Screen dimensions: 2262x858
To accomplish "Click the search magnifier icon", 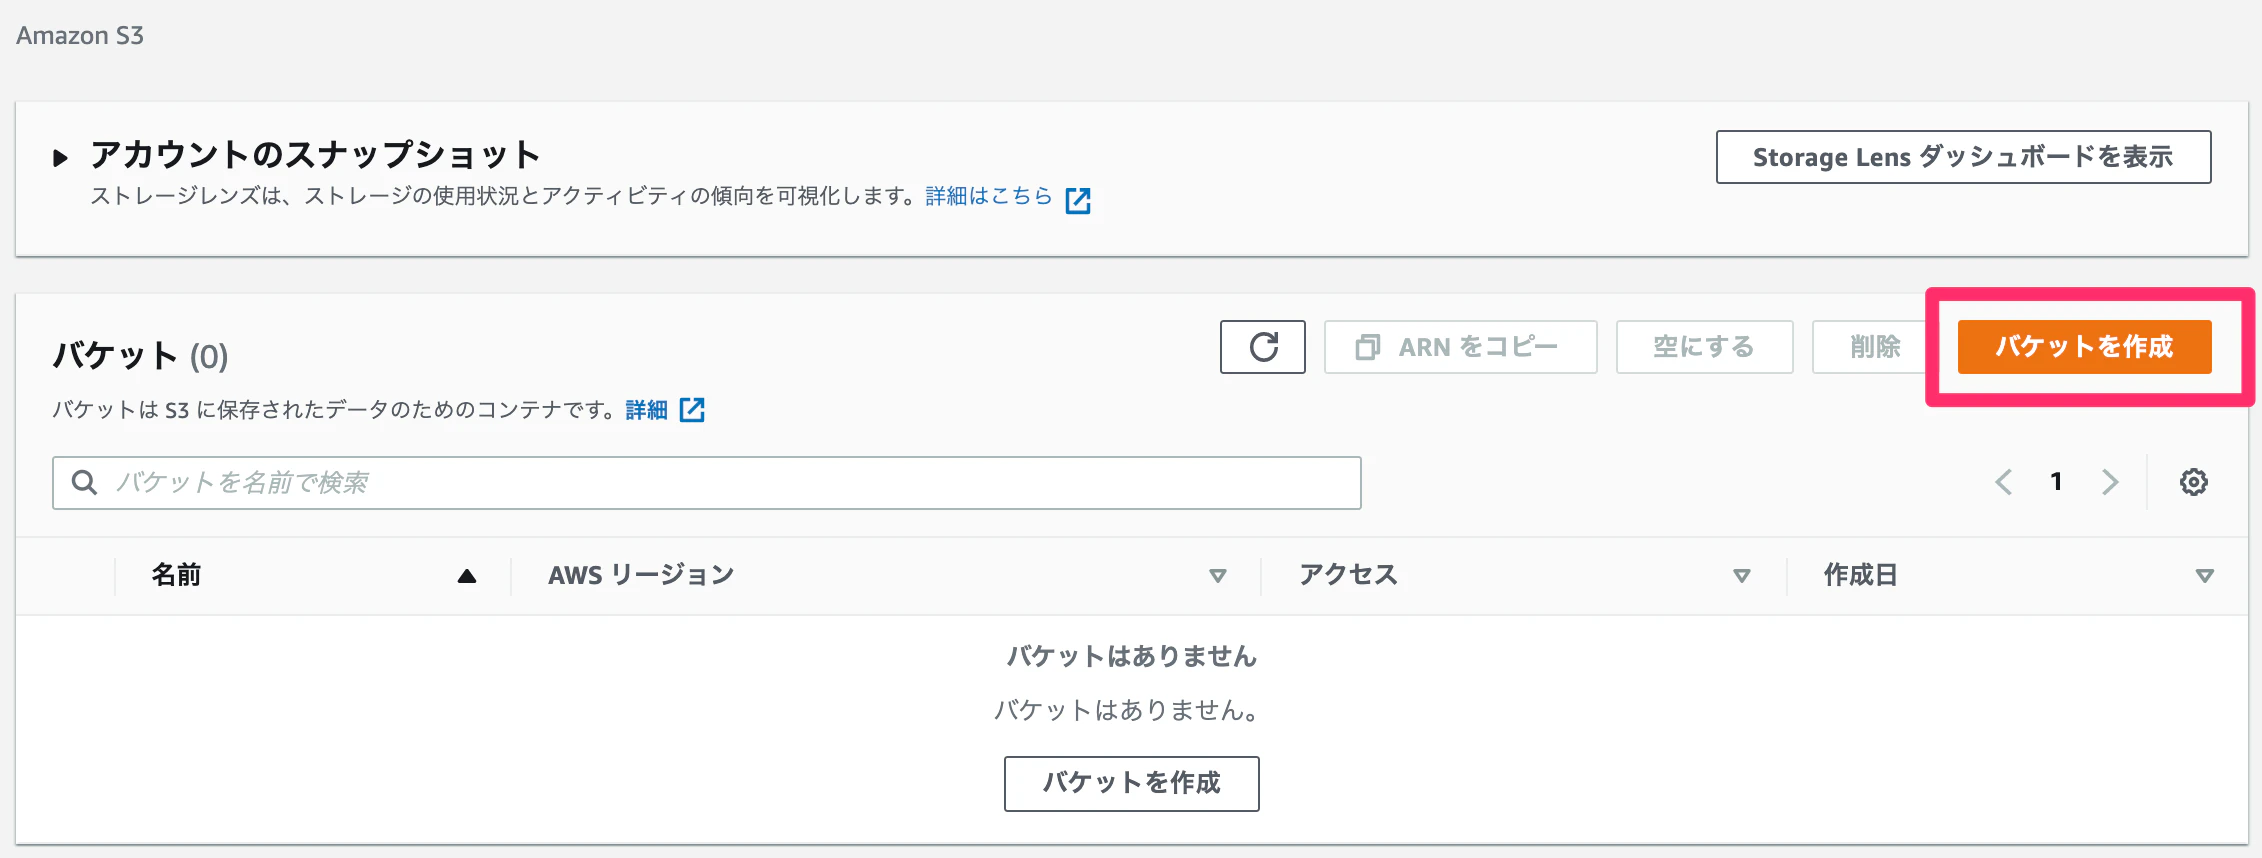I will click(85, 483).
